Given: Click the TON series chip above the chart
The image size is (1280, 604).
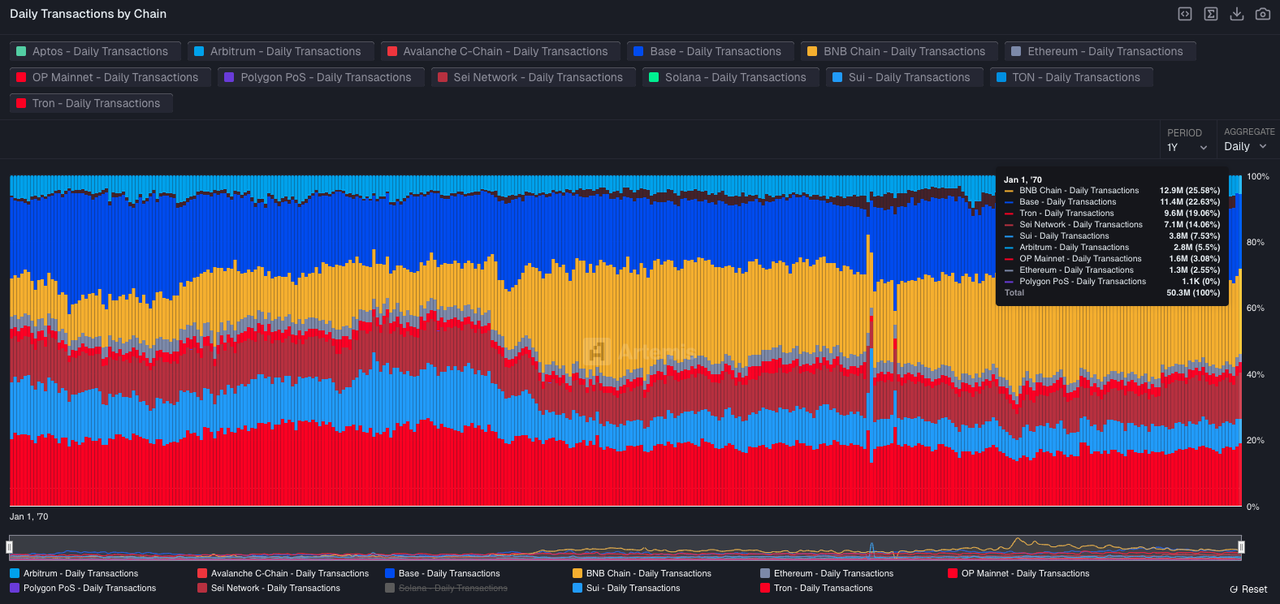Looking at the screenshot, I should tap(1071, 77).
